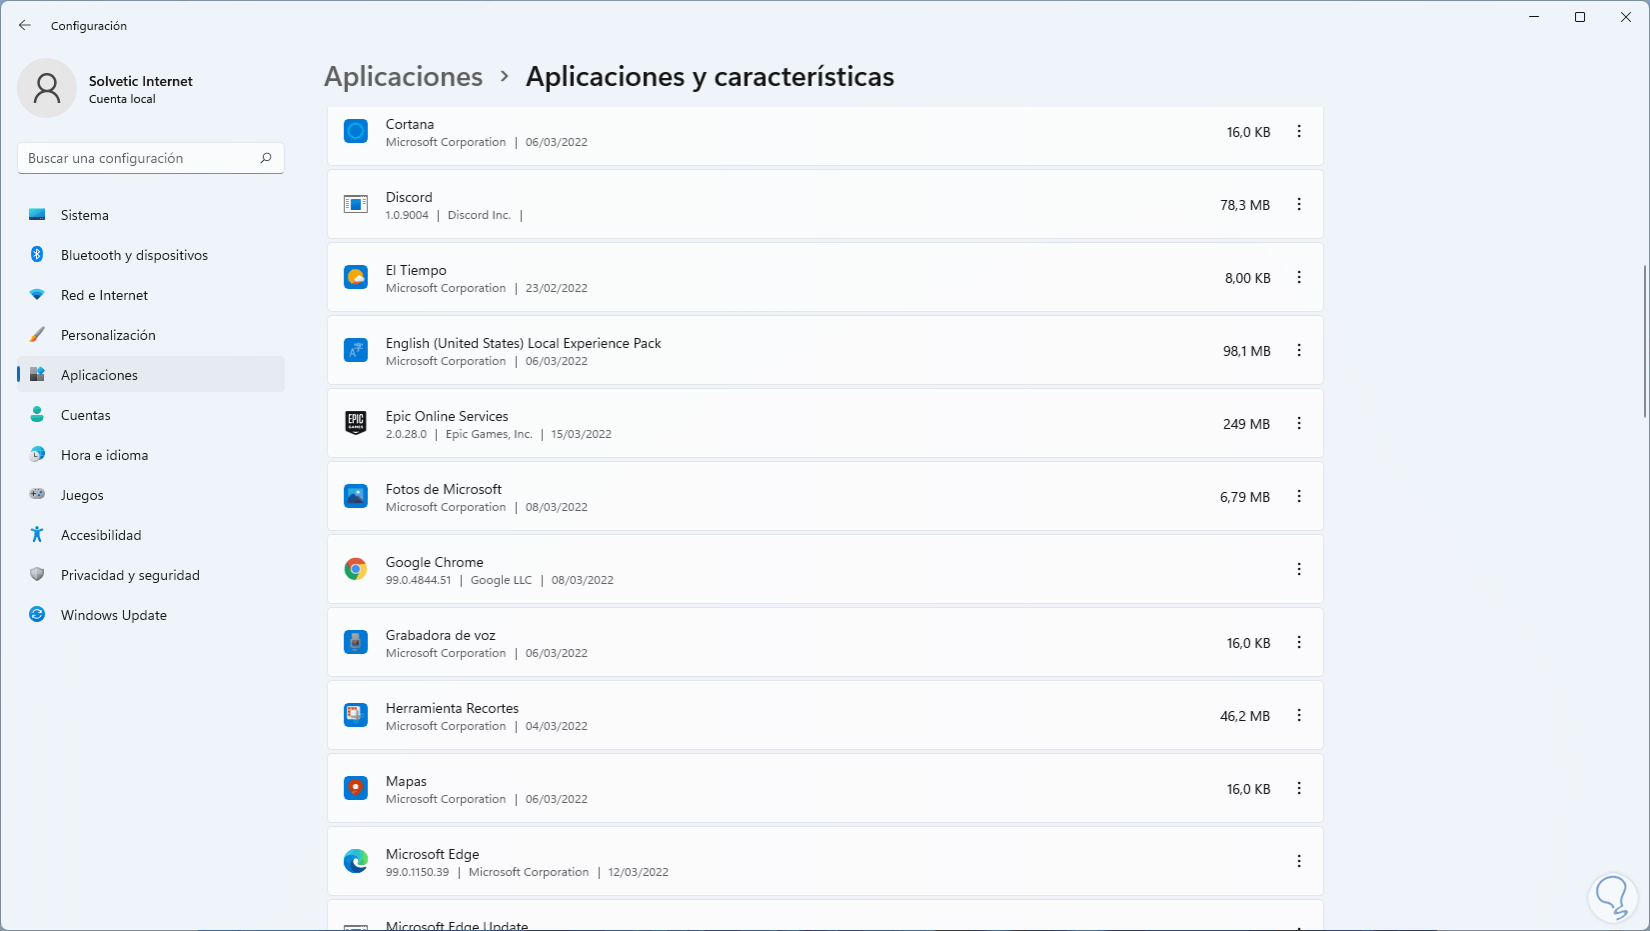
Task: Open options menu for Discord
Action: 1299,205
